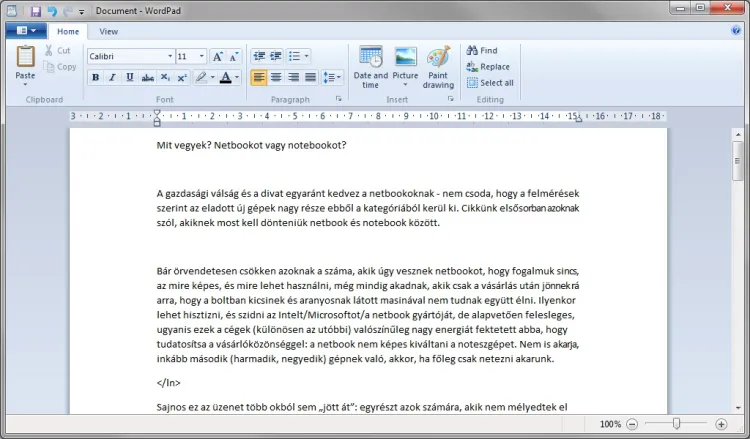Viewport: 750px width, 439px height.
Task: Customize Quick Access Toolbar dropdown
Action: point(82,11)
